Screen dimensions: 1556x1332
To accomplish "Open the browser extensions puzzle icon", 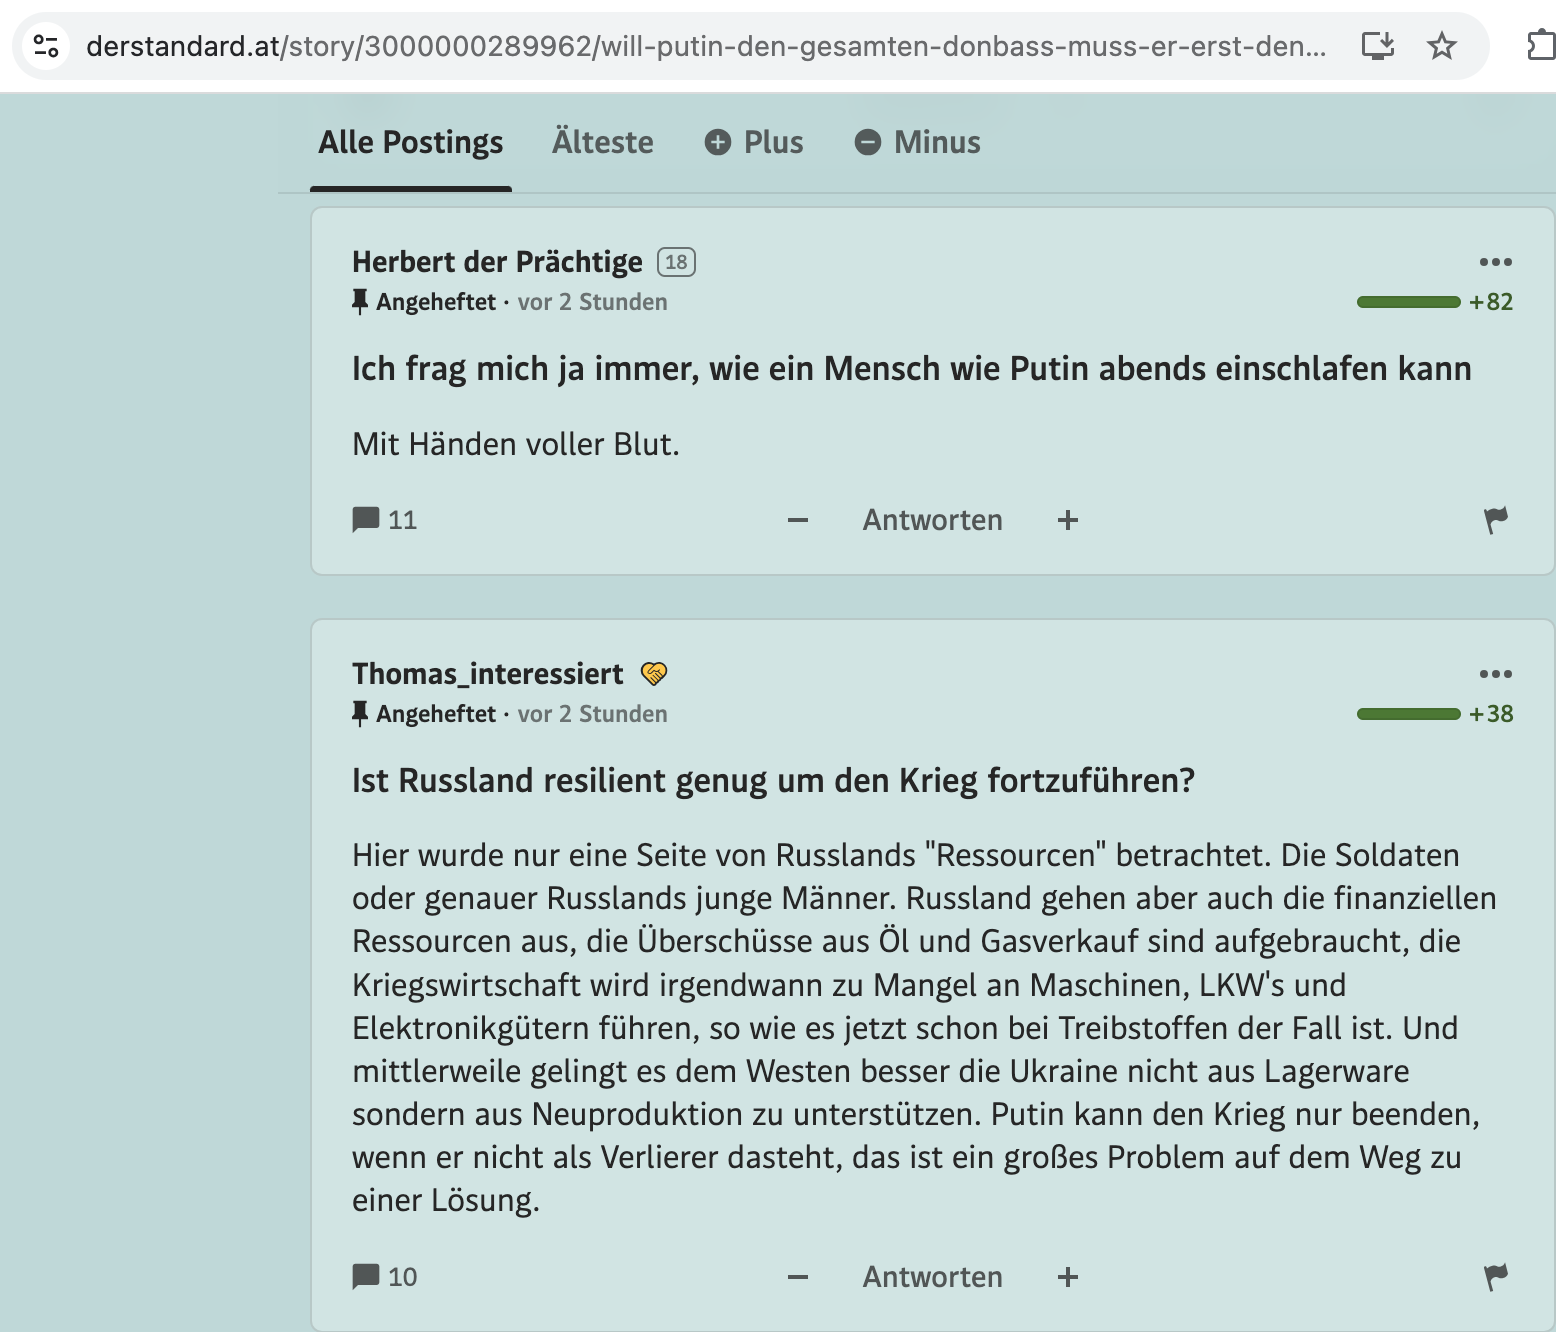I will pyautogui.click(x=1541, y=46).
